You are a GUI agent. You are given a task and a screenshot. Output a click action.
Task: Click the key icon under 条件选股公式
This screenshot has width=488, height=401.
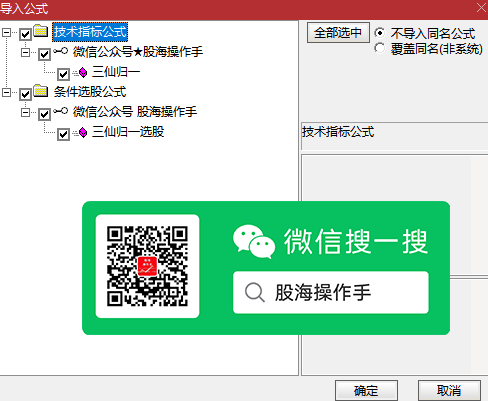tap(61, 111)
